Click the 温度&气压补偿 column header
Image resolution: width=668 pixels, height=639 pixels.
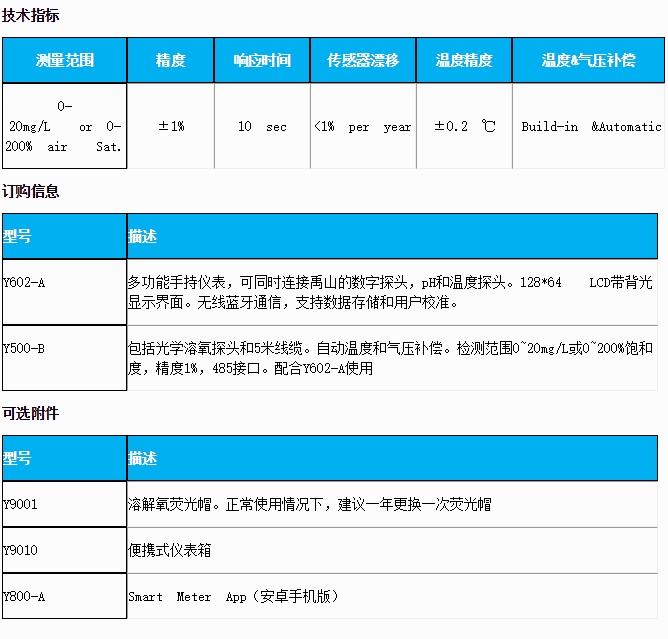click(x=588, y=61)
